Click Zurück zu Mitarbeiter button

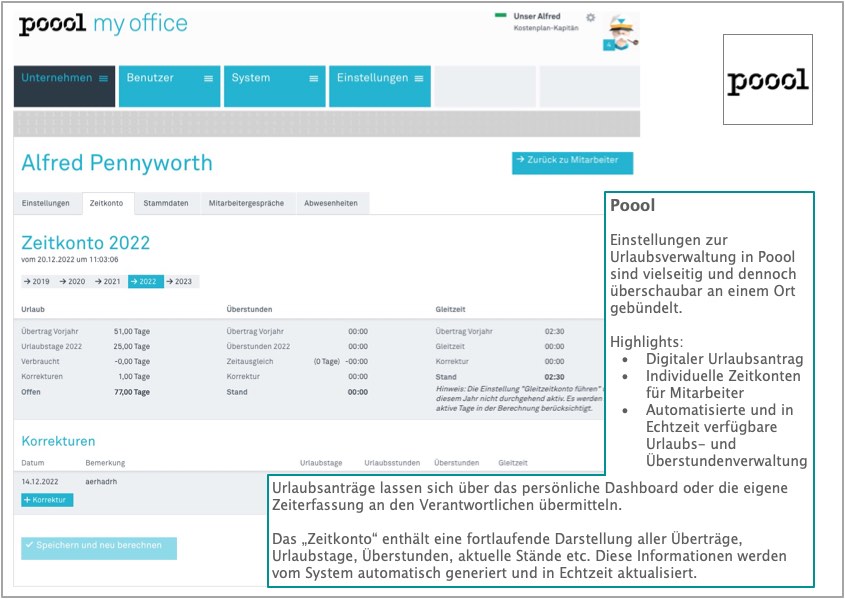click(571, 160)
